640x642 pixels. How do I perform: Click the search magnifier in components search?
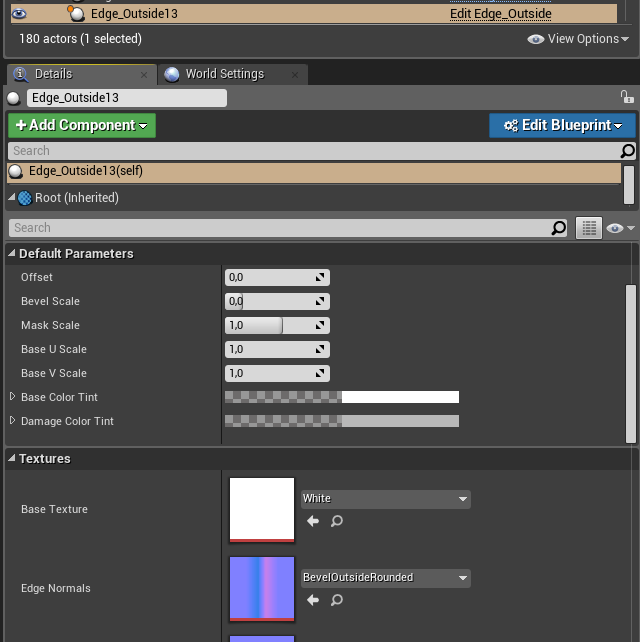click(627, 151)
